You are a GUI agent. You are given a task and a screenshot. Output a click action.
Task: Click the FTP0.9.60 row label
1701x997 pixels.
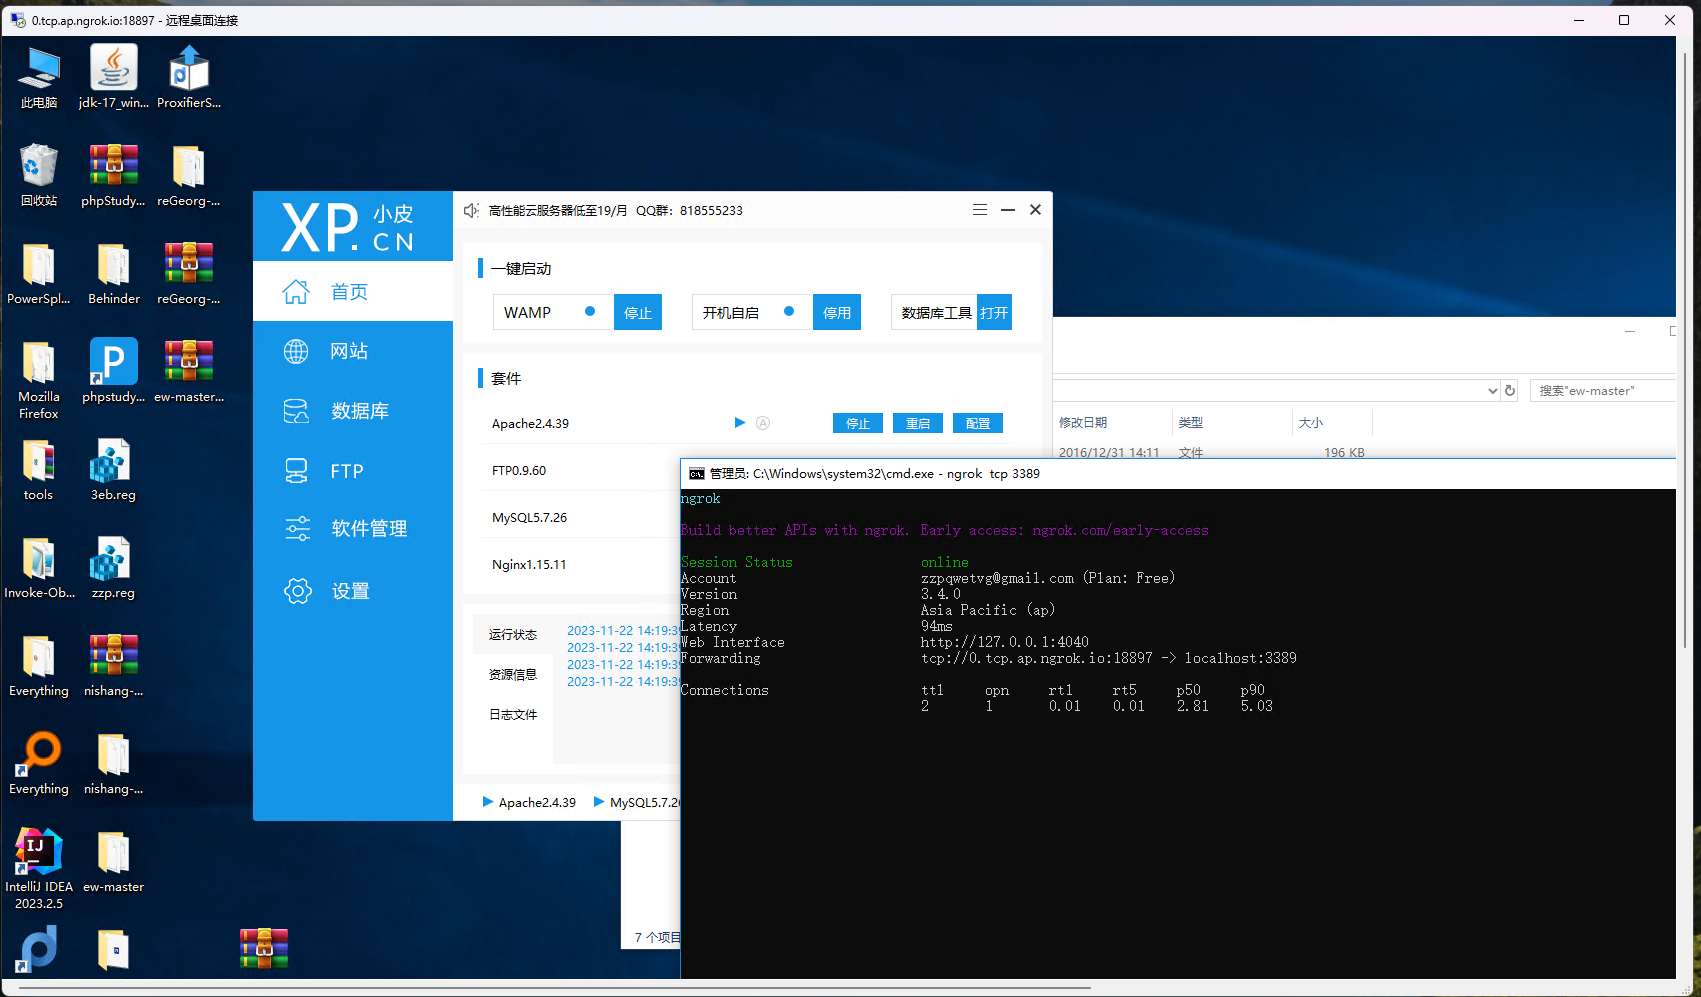(519, 470)
